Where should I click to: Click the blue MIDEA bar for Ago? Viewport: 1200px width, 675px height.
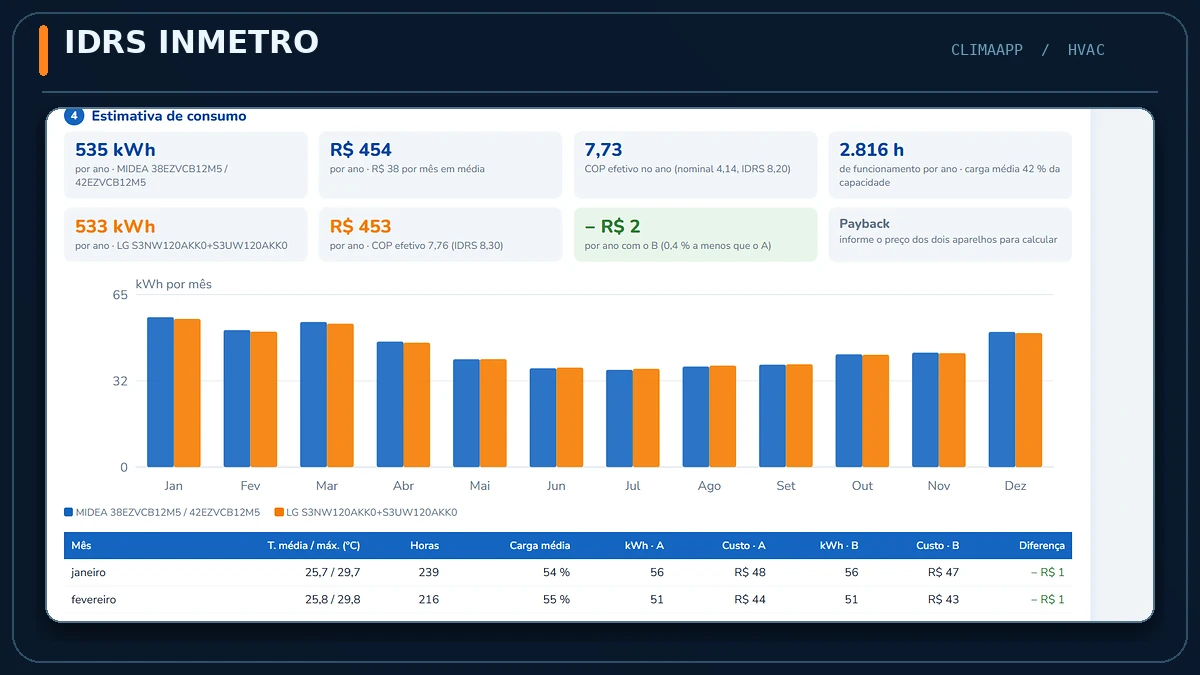coord(696,417)
